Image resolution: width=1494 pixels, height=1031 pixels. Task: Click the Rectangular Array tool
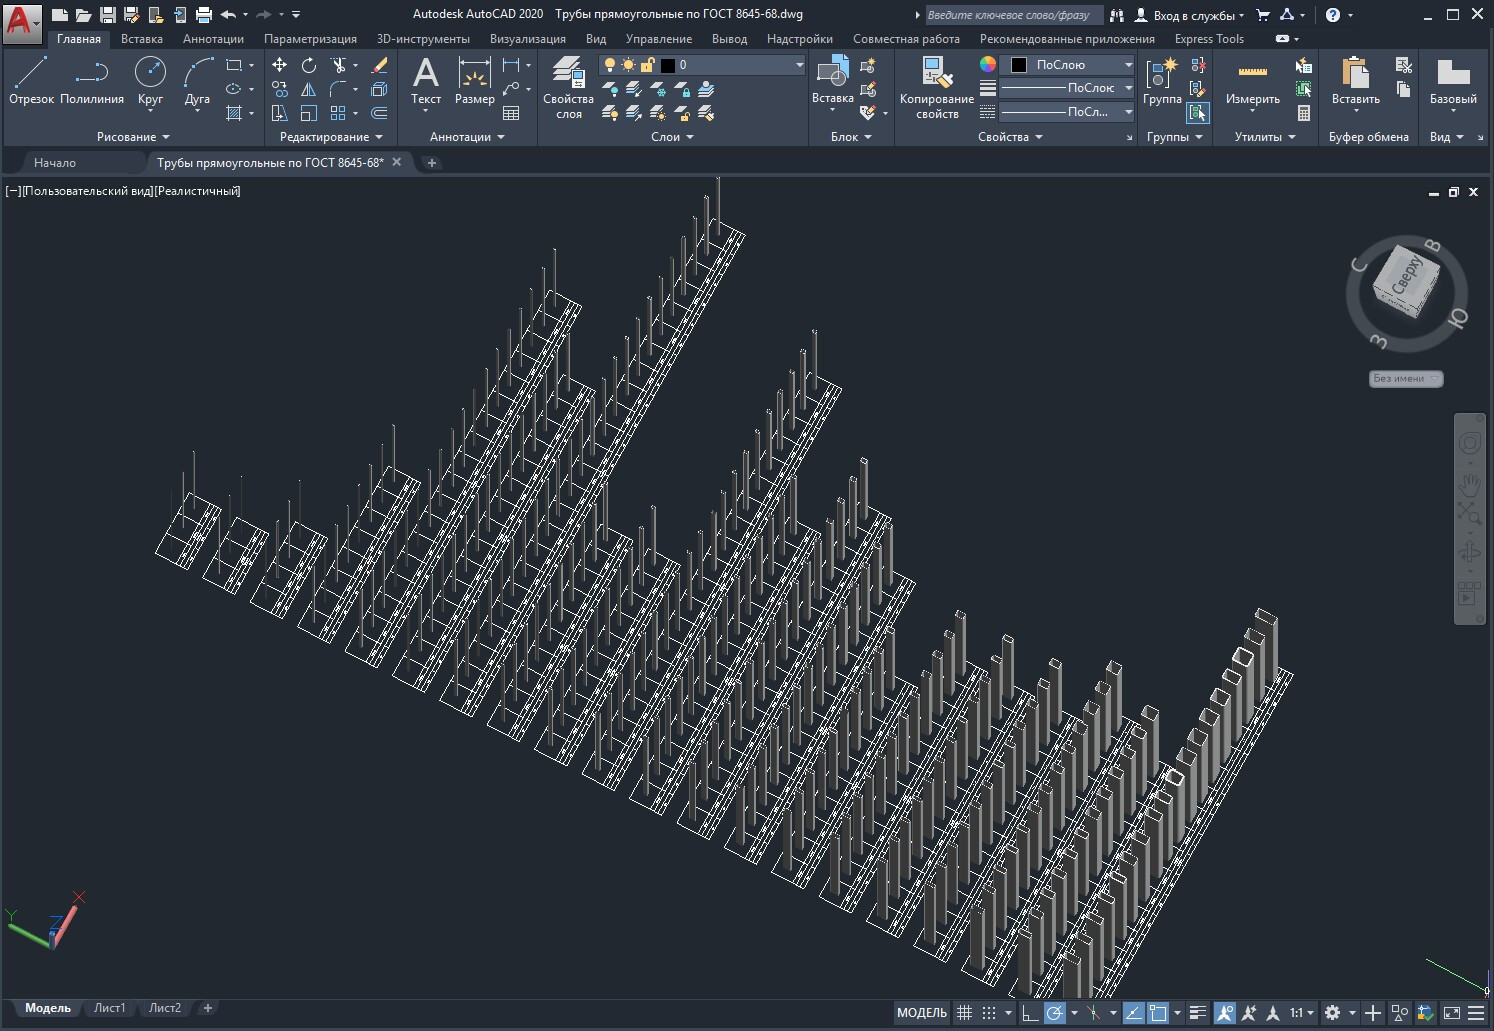tap(339, 113)
